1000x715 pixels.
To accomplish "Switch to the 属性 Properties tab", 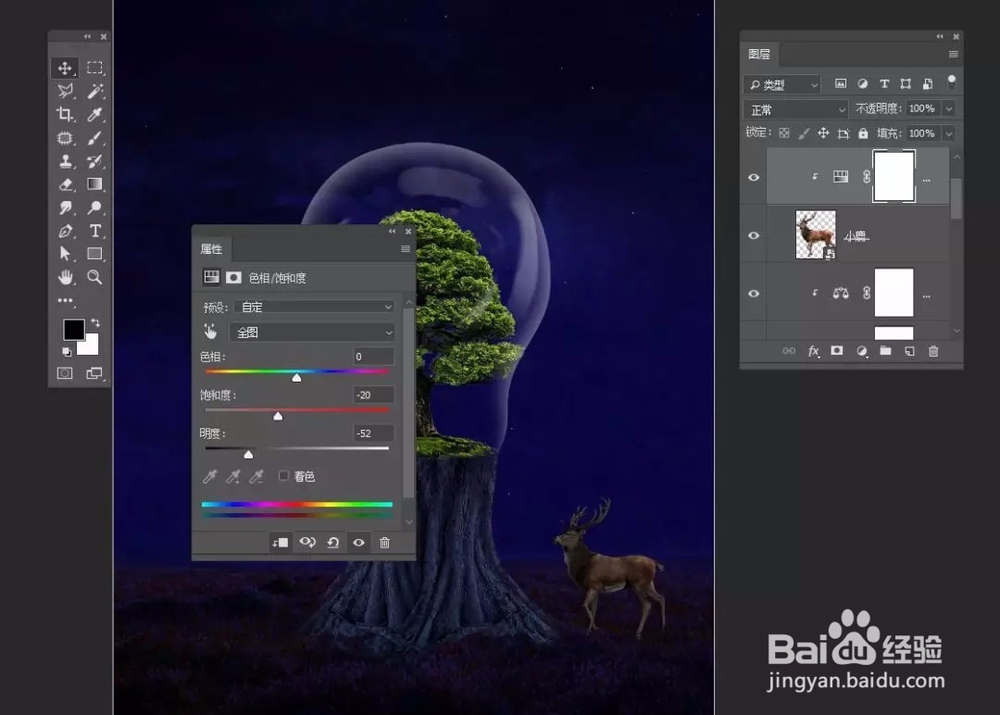I will click(x=211, y=249).
